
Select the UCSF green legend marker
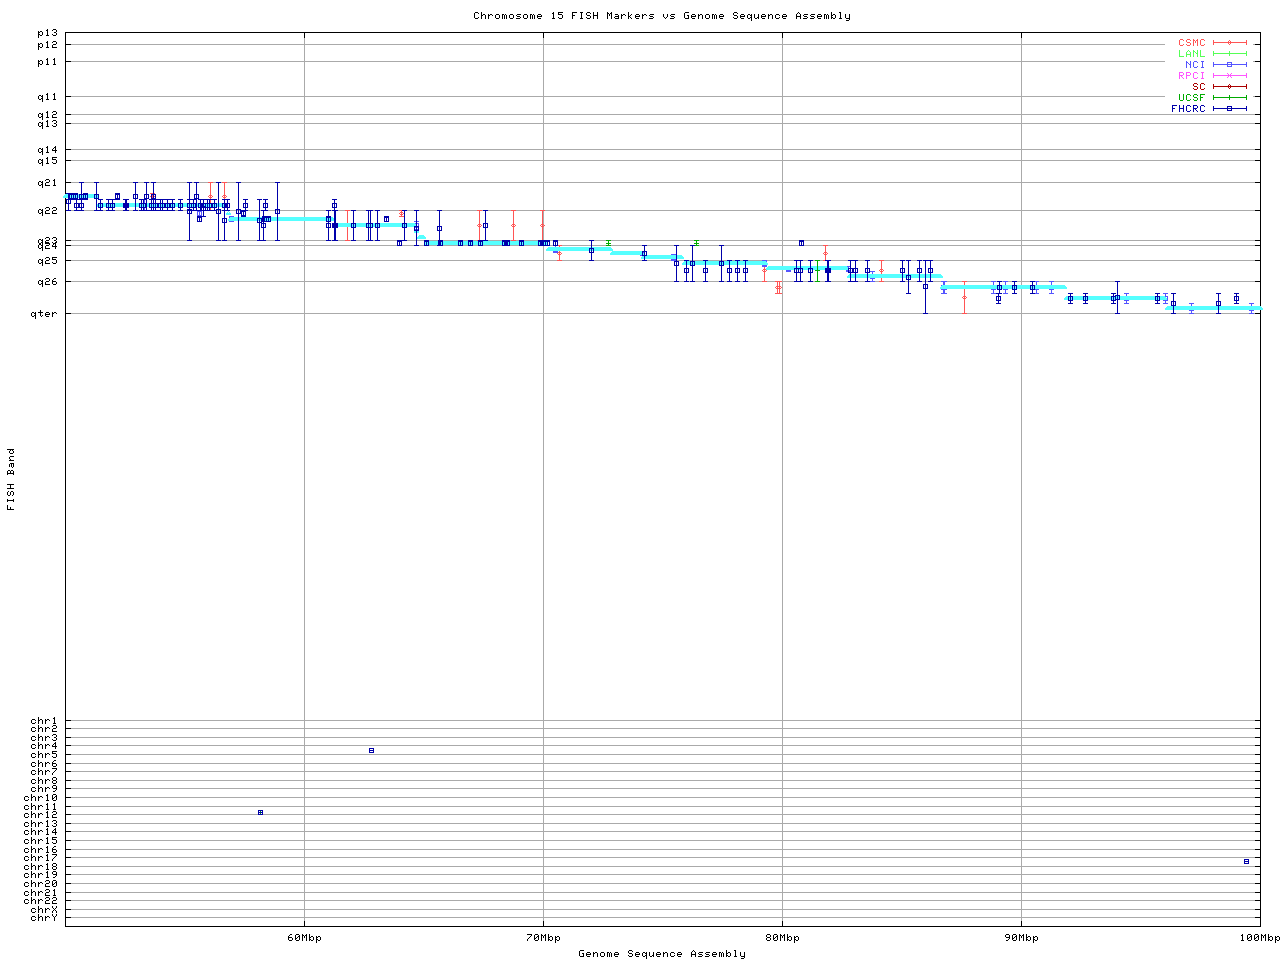1229,98
